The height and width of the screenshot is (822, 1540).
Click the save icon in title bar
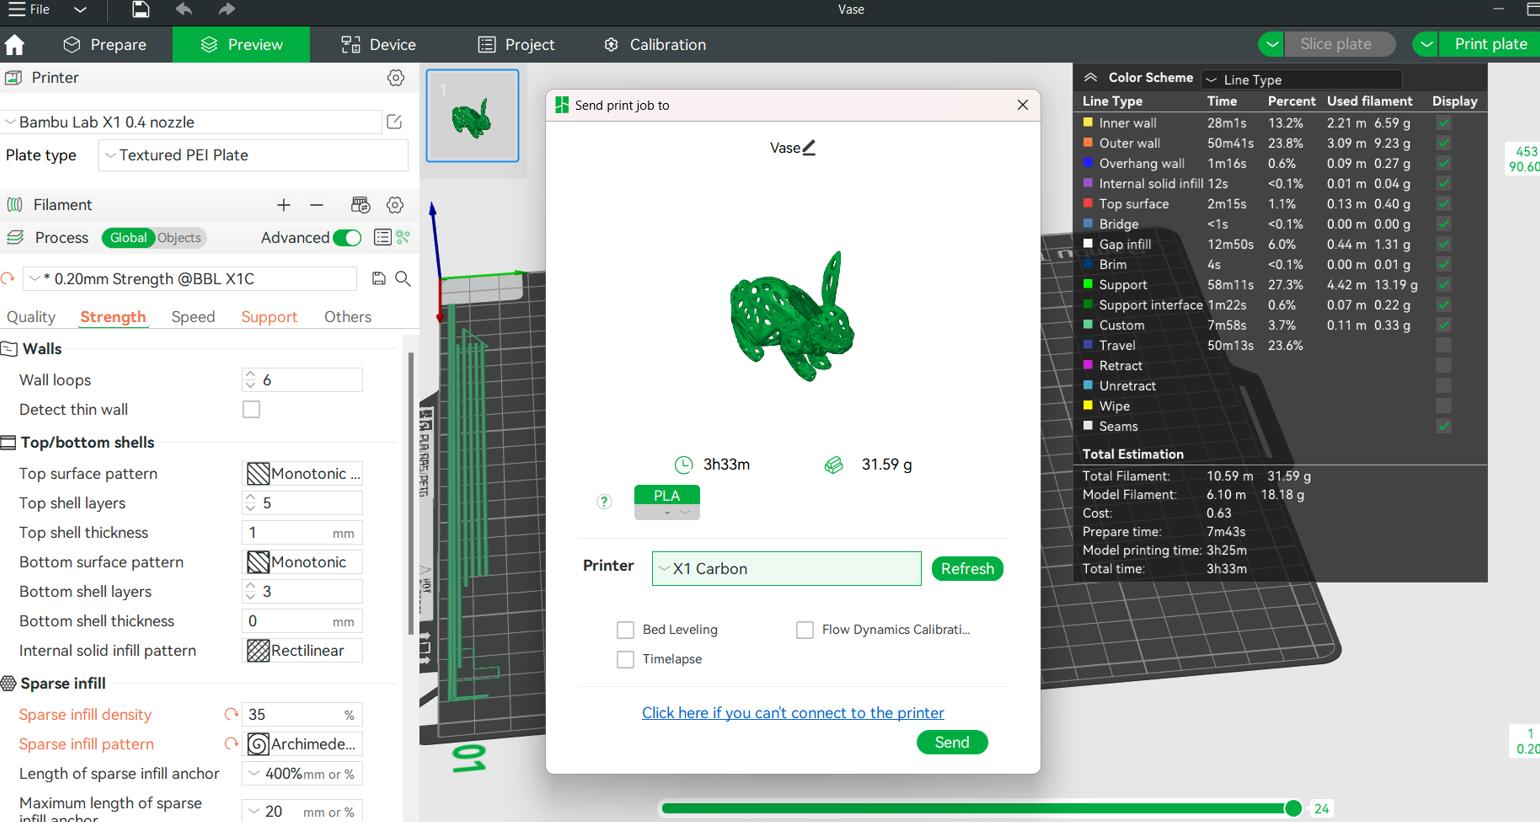coord(141,10)
